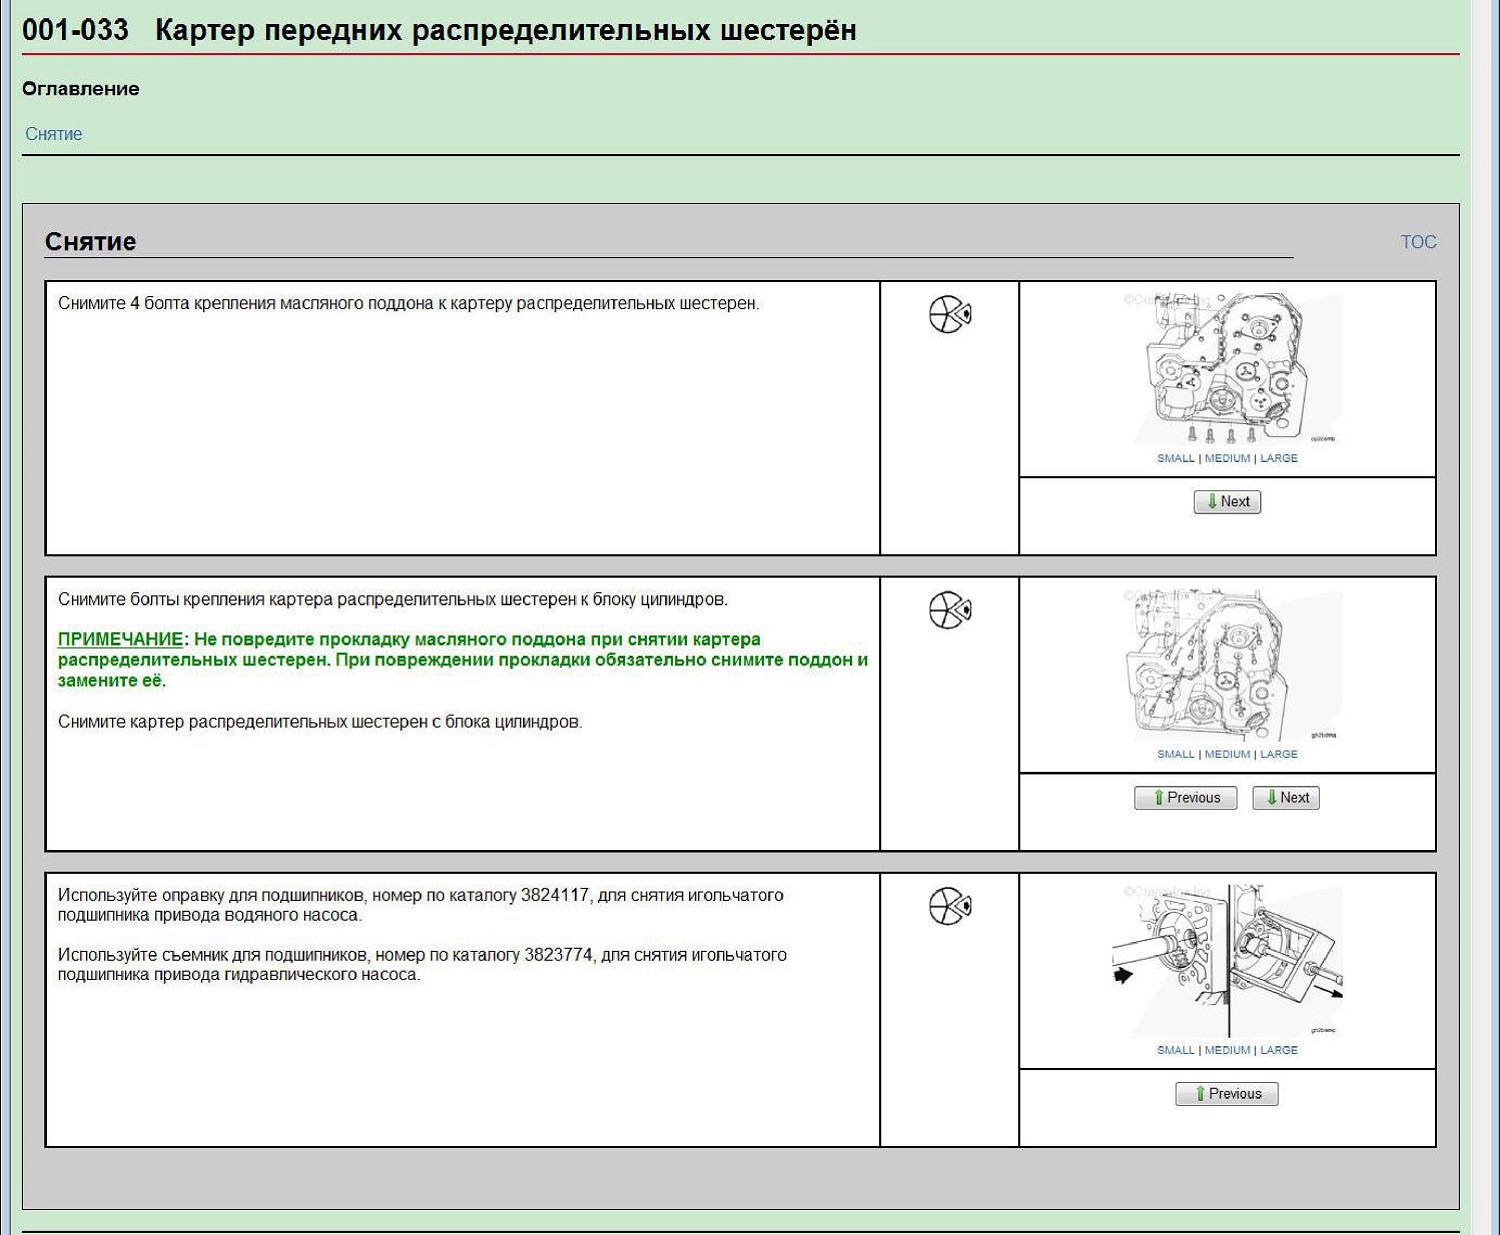Screen dimensions: 1500x1235
Task: Click Previous button in the second step
Action: pos(1186,798)
